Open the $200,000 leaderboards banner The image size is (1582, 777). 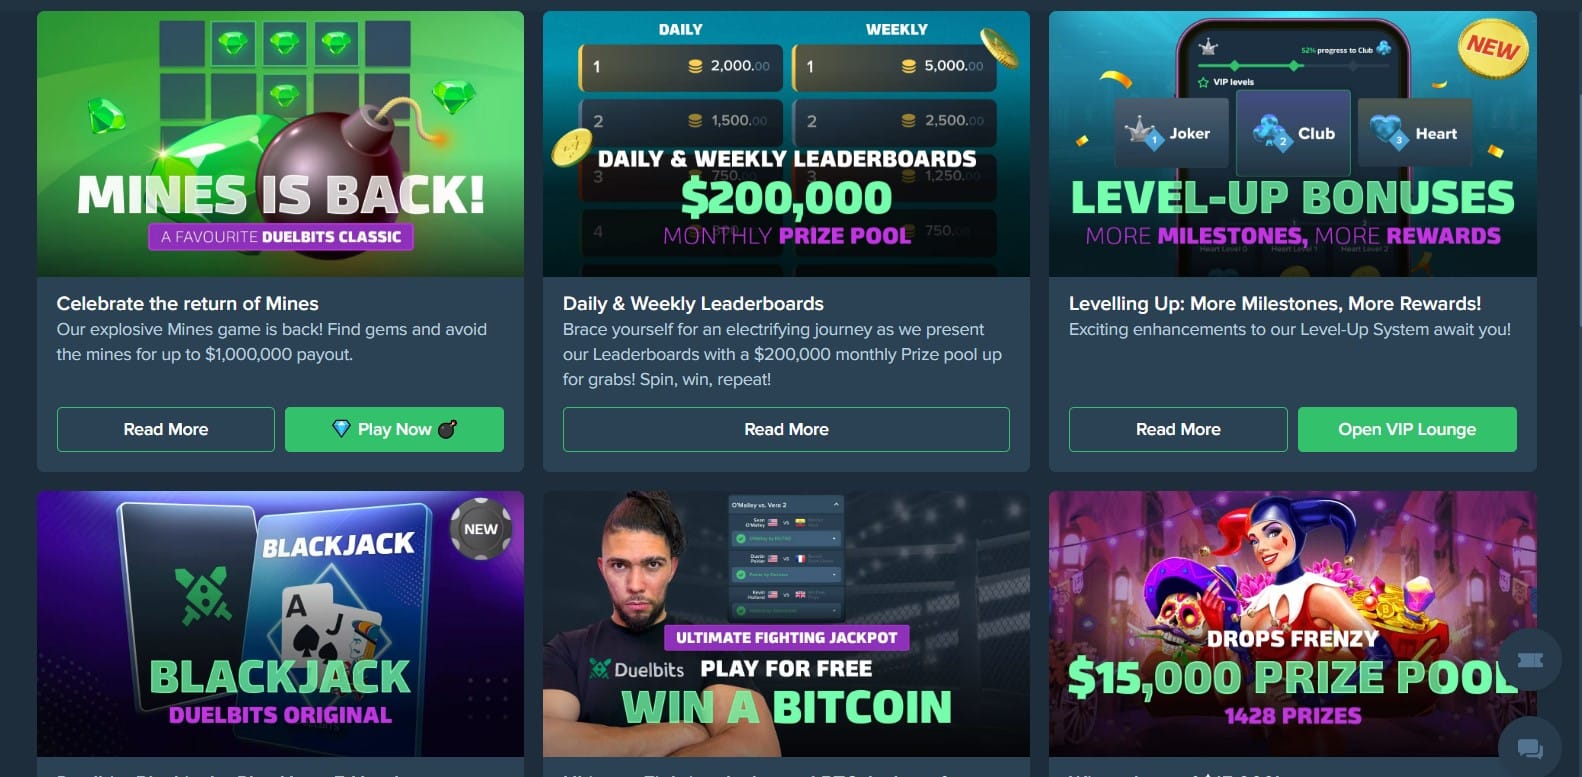[786, 144]
